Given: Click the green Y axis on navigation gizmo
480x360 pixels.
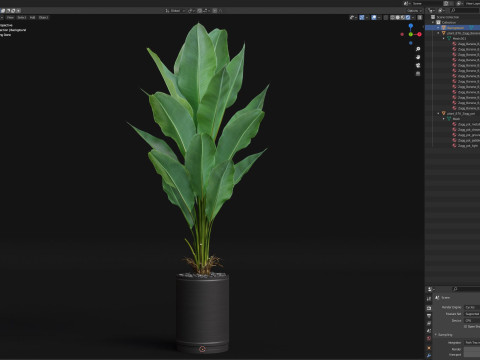Looking at the screenshot, I should 411,34.
